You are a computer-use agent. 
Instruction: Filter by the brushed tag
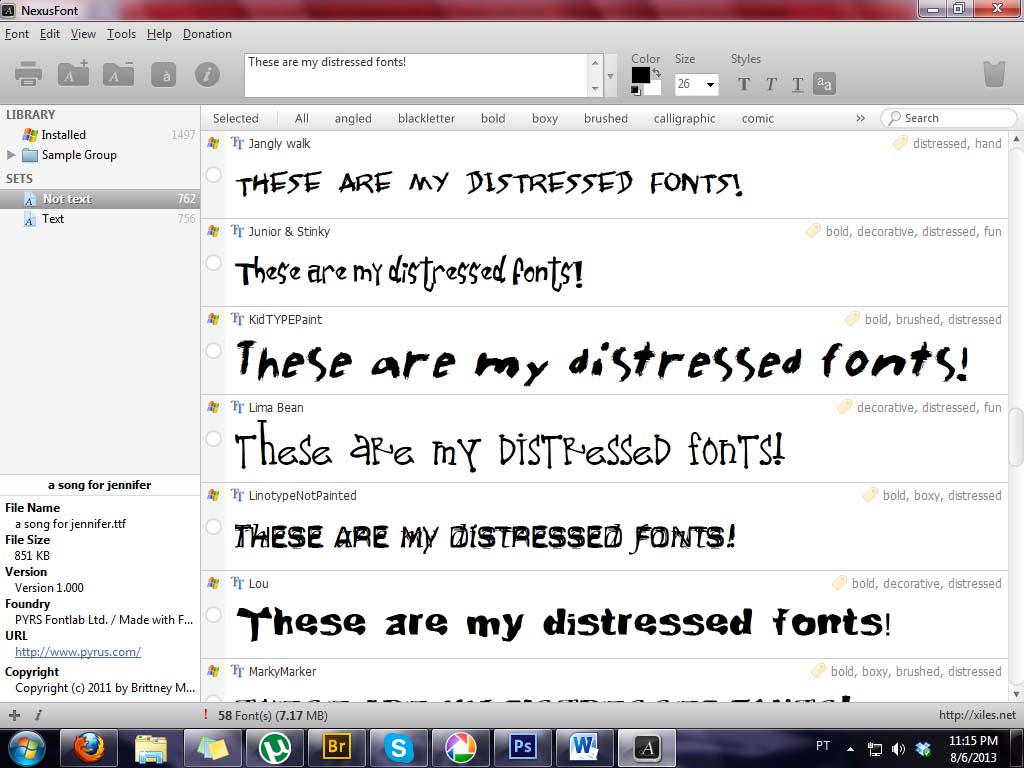pyautogui.click(x=605, y=118)
